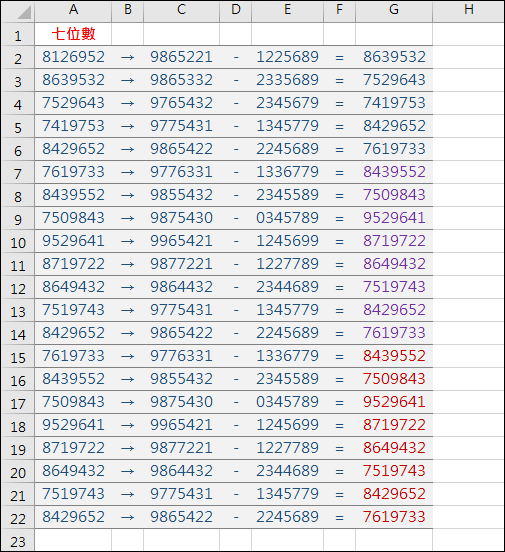
Task: Click red cell G18 containing 8719722
Action: point(394,425)
